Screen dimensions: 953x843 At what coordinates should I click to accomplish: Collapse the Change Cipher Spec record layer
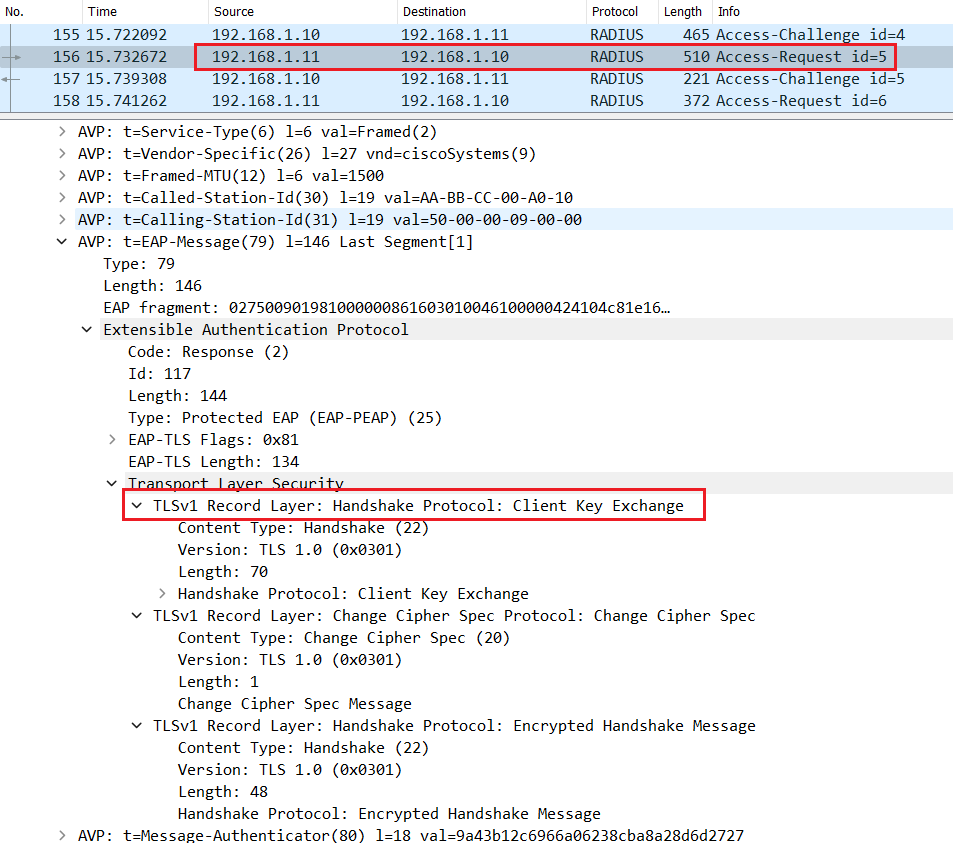pyautogui.click(x=137, y=615)
